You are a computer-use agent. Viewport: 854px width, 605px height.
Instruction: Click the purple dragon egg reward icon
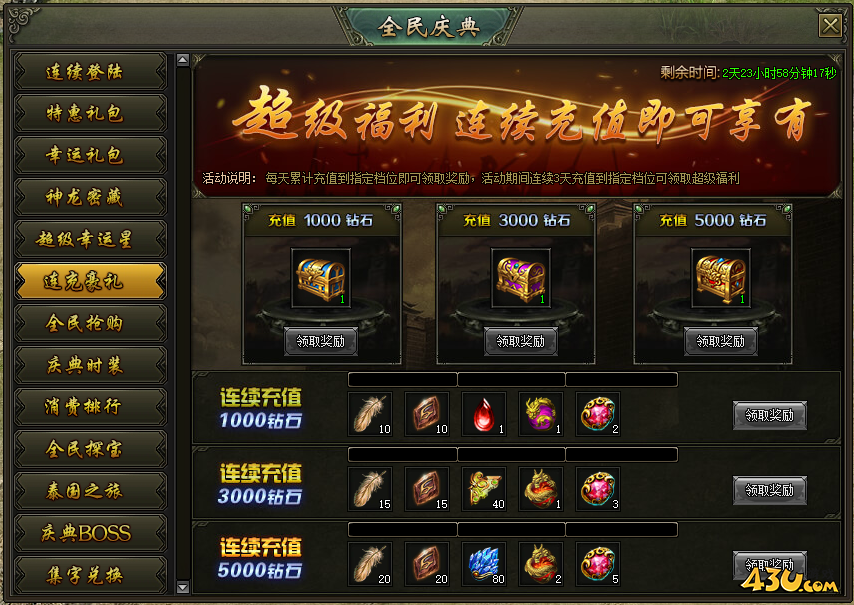click(541, 414)
